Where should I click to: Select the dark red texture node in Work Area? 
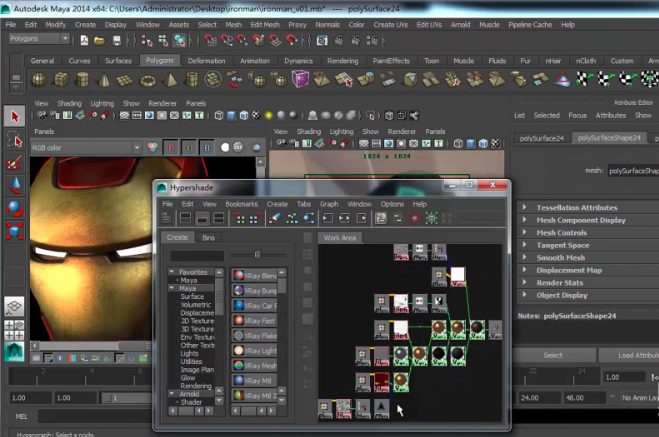pos(382,381)
